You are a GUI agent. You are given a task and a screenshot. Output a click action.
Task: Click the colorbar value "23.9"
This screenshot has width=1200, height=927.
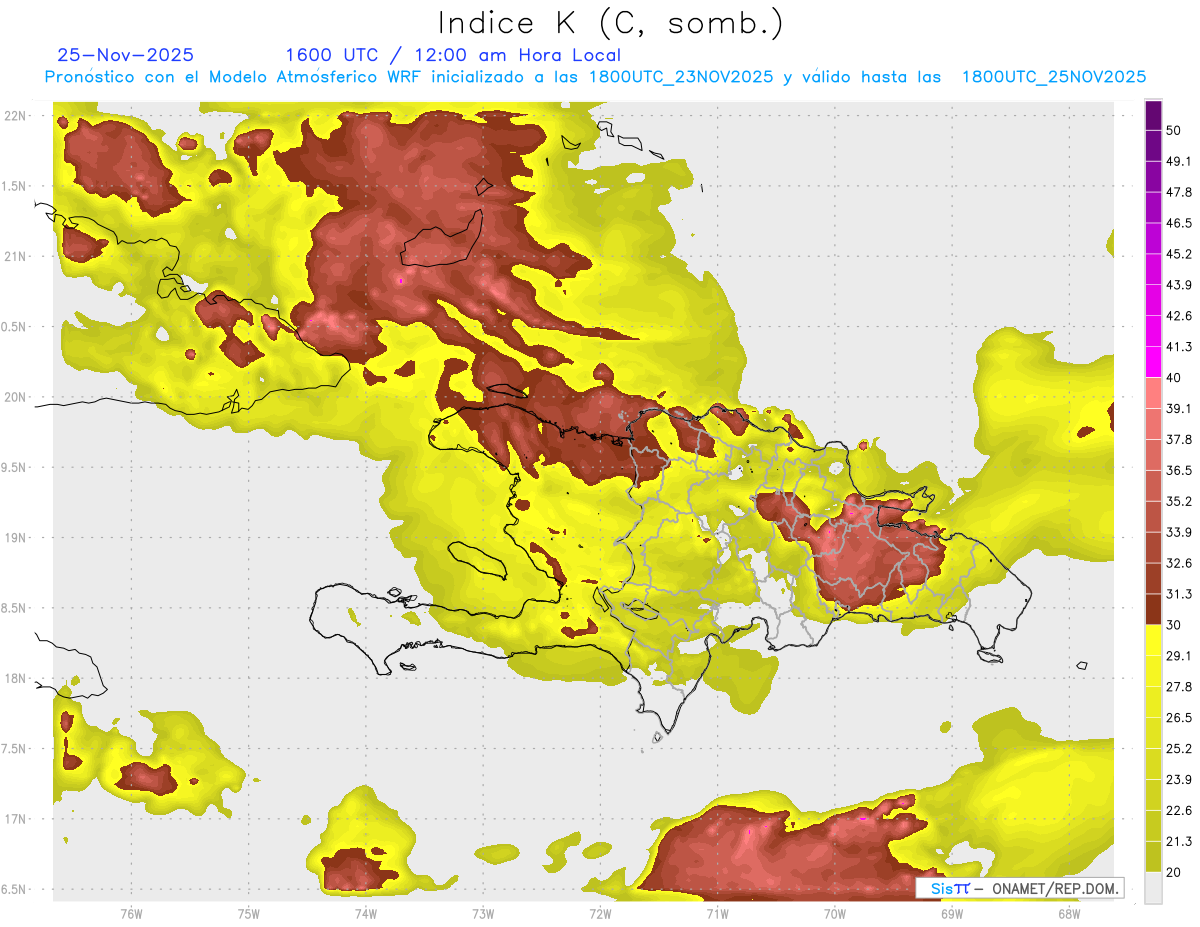tap(1179, 779)
